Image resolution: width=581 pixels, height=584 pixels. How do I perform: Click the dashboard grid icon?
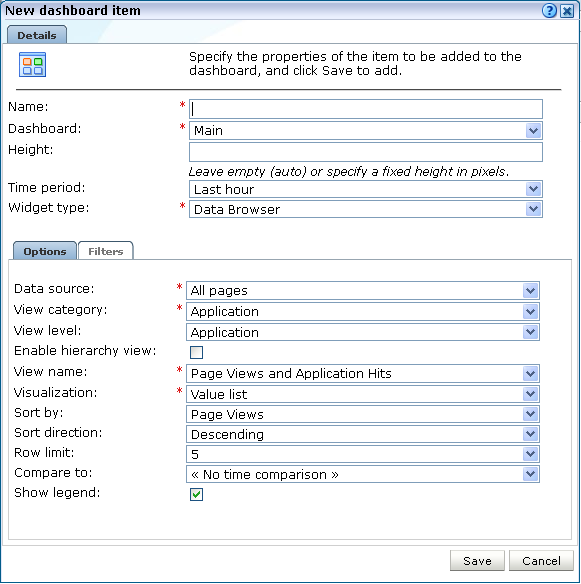point(32,64)
